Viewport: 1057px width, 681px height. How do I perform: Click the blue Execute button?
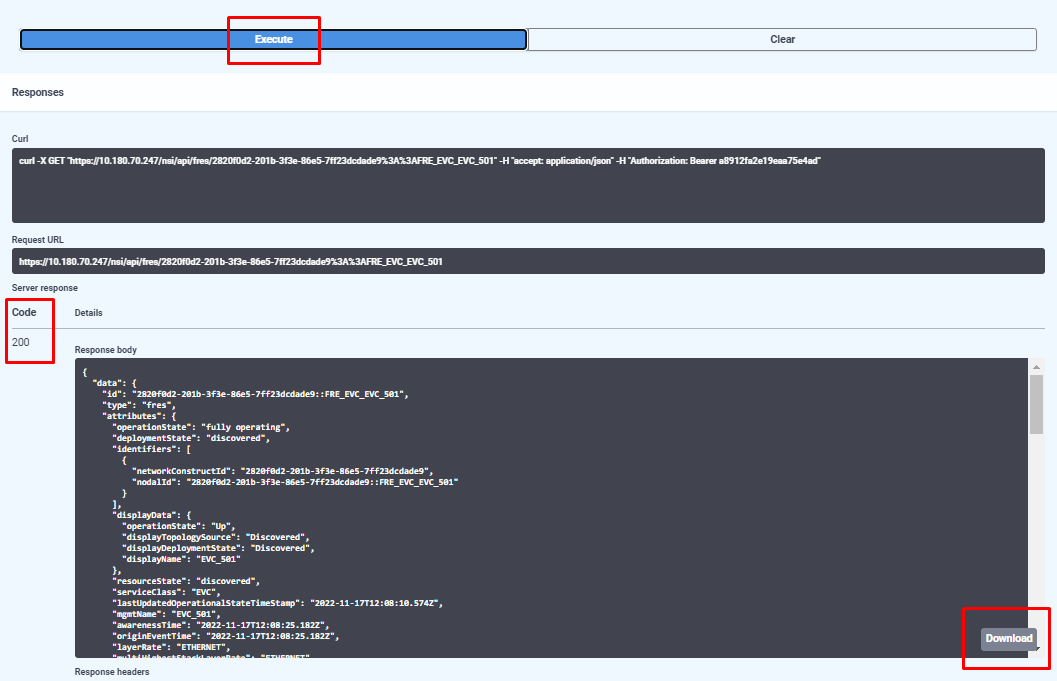pyautogui.click(x=273, y=39)
